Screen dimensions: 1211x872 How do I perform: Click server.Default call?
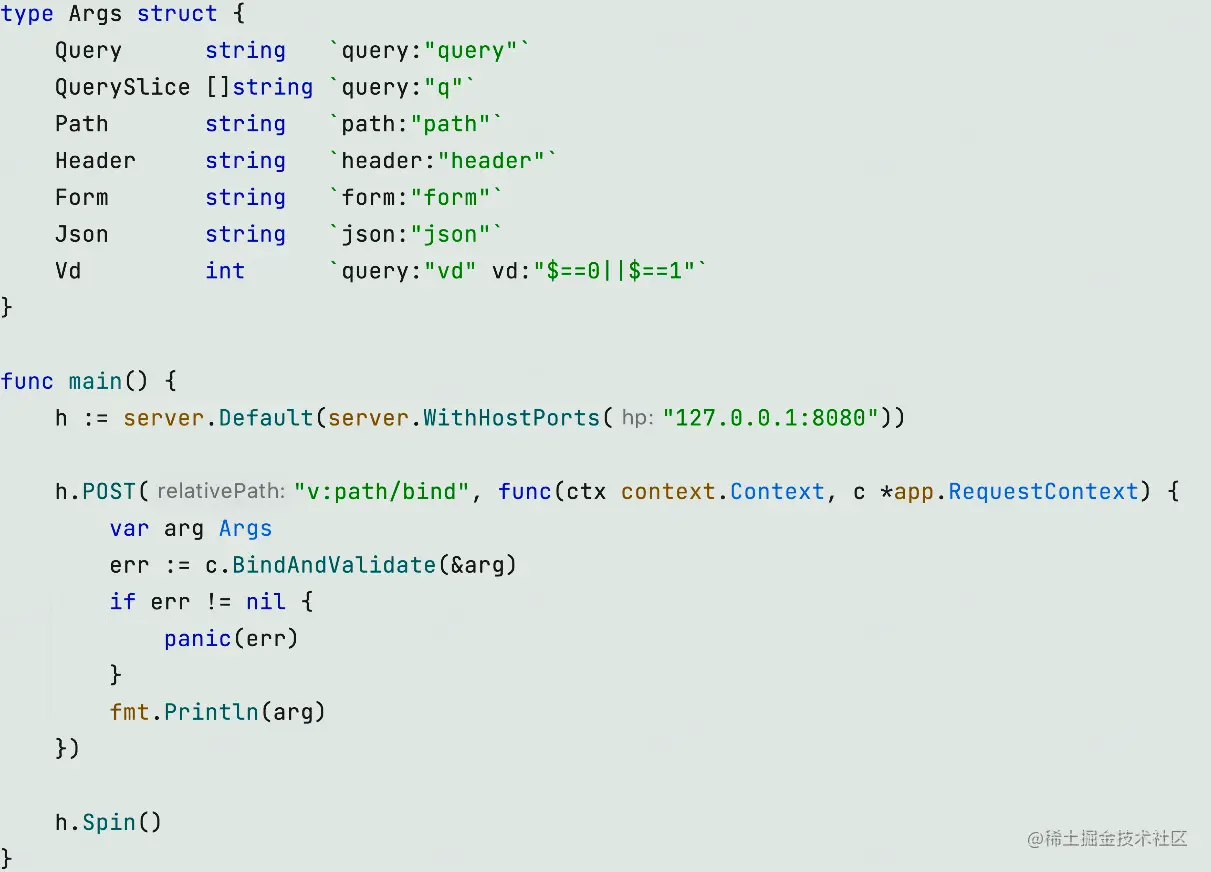218,418
